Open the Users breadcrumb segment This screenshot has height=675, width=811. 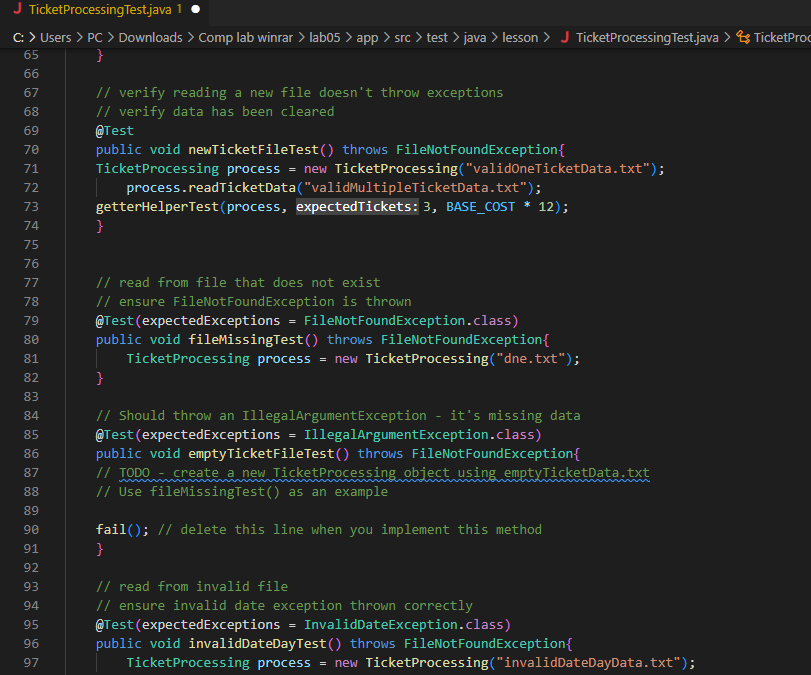tap(55, 38)
